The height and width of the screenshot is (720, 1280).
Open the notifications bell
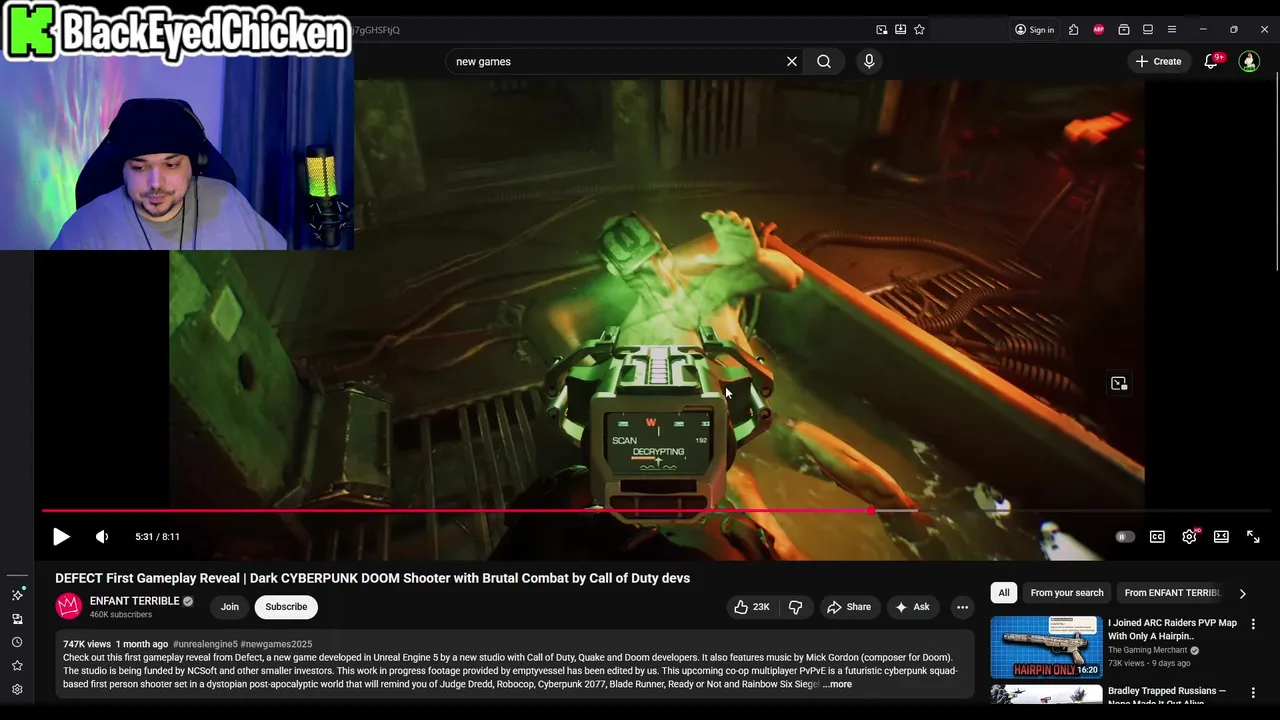click(1211, 61)
